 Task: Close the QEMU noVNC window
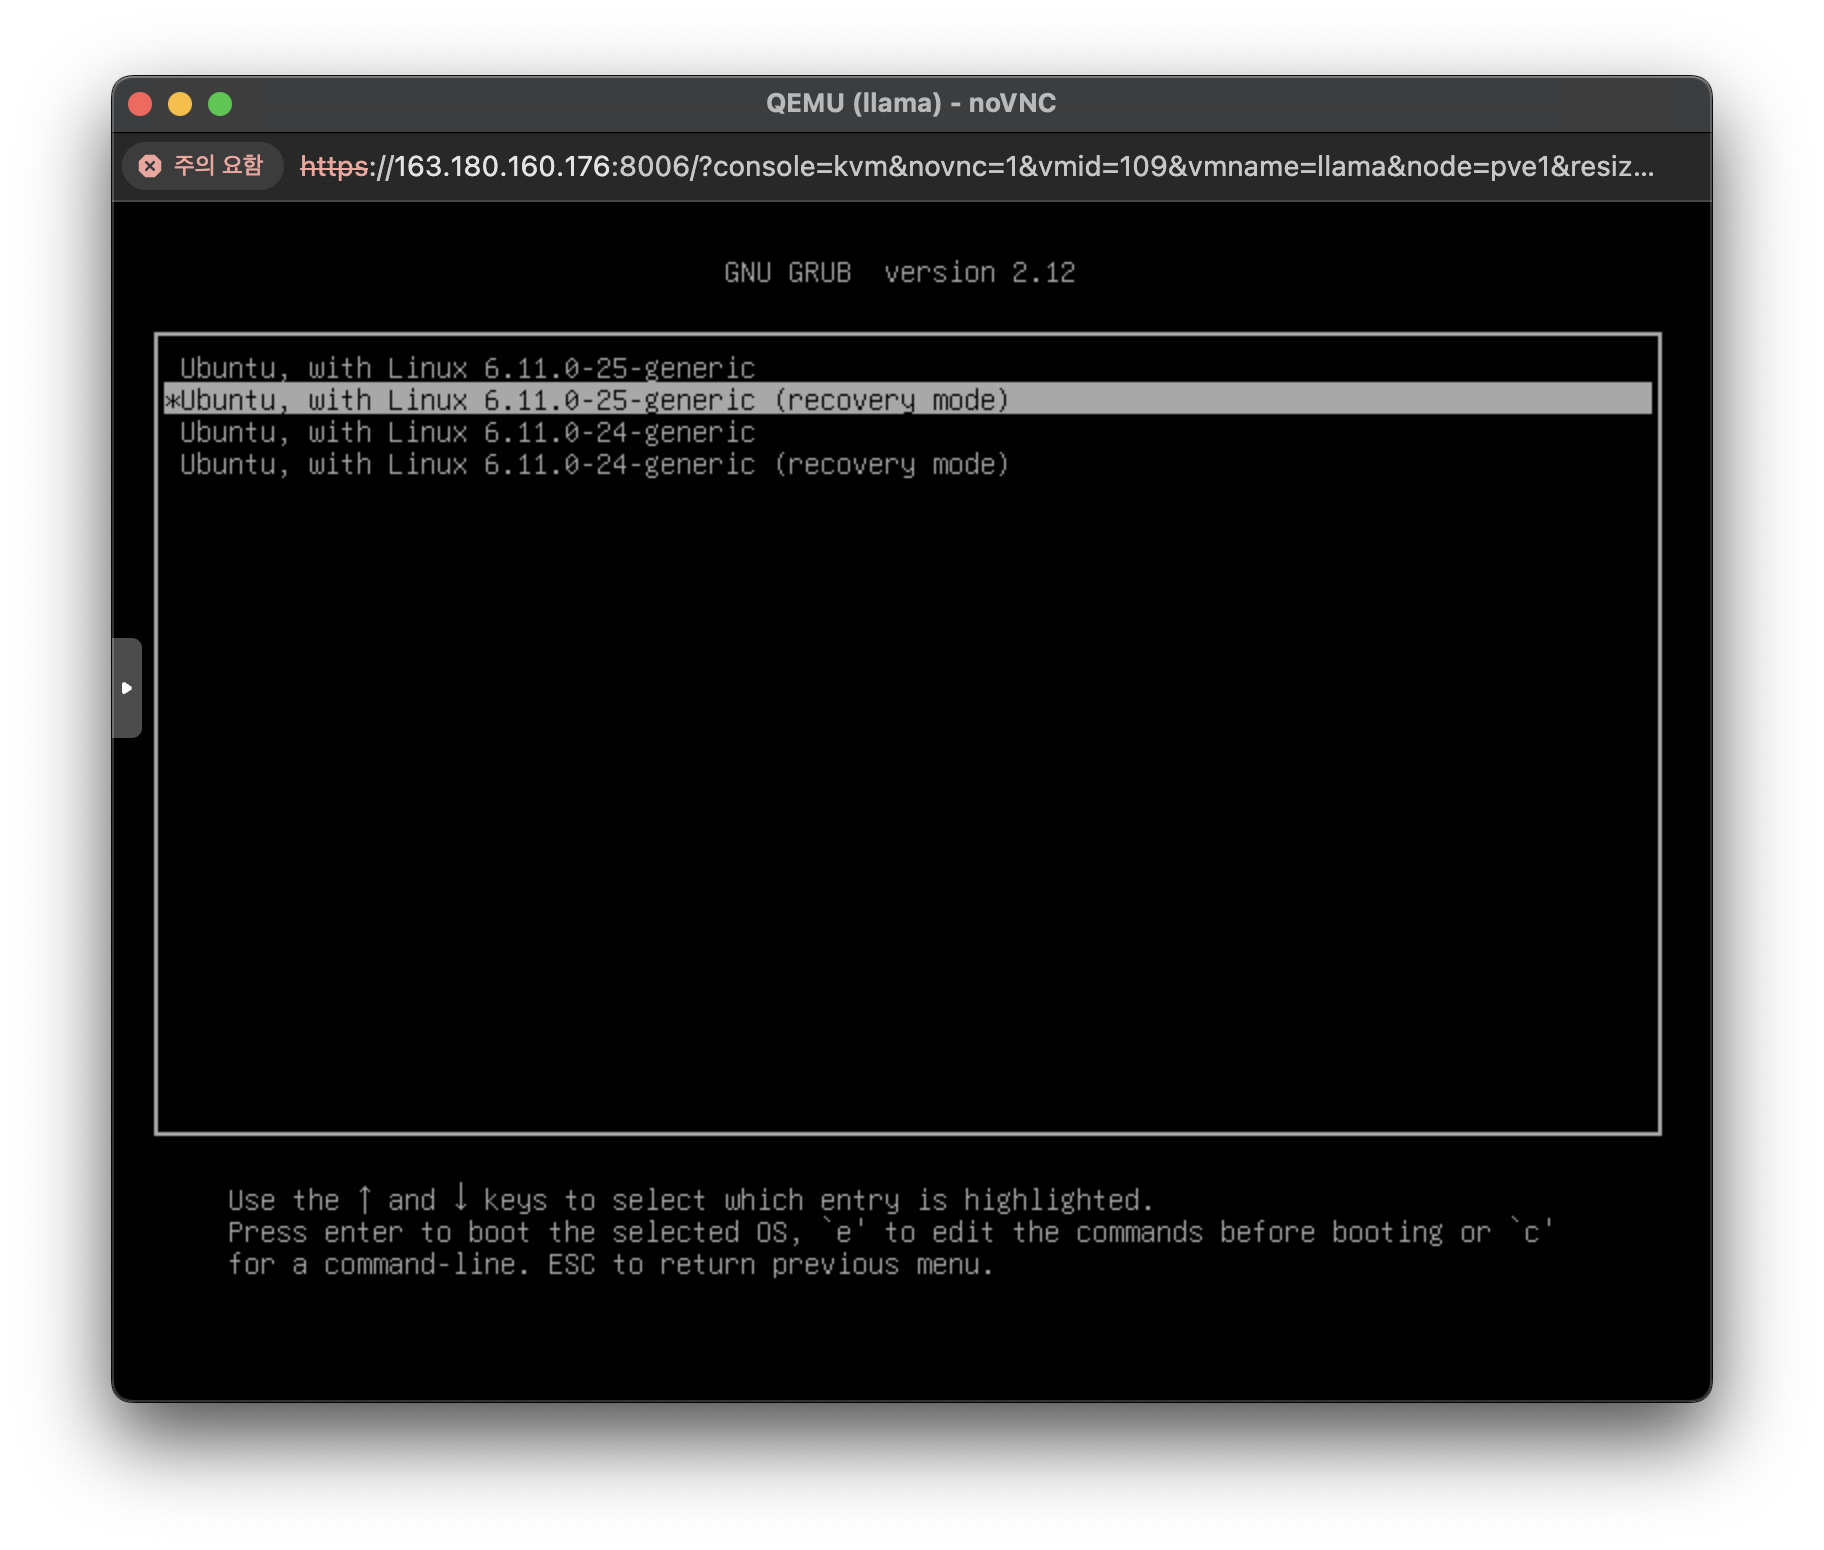[x=140, y=104]
